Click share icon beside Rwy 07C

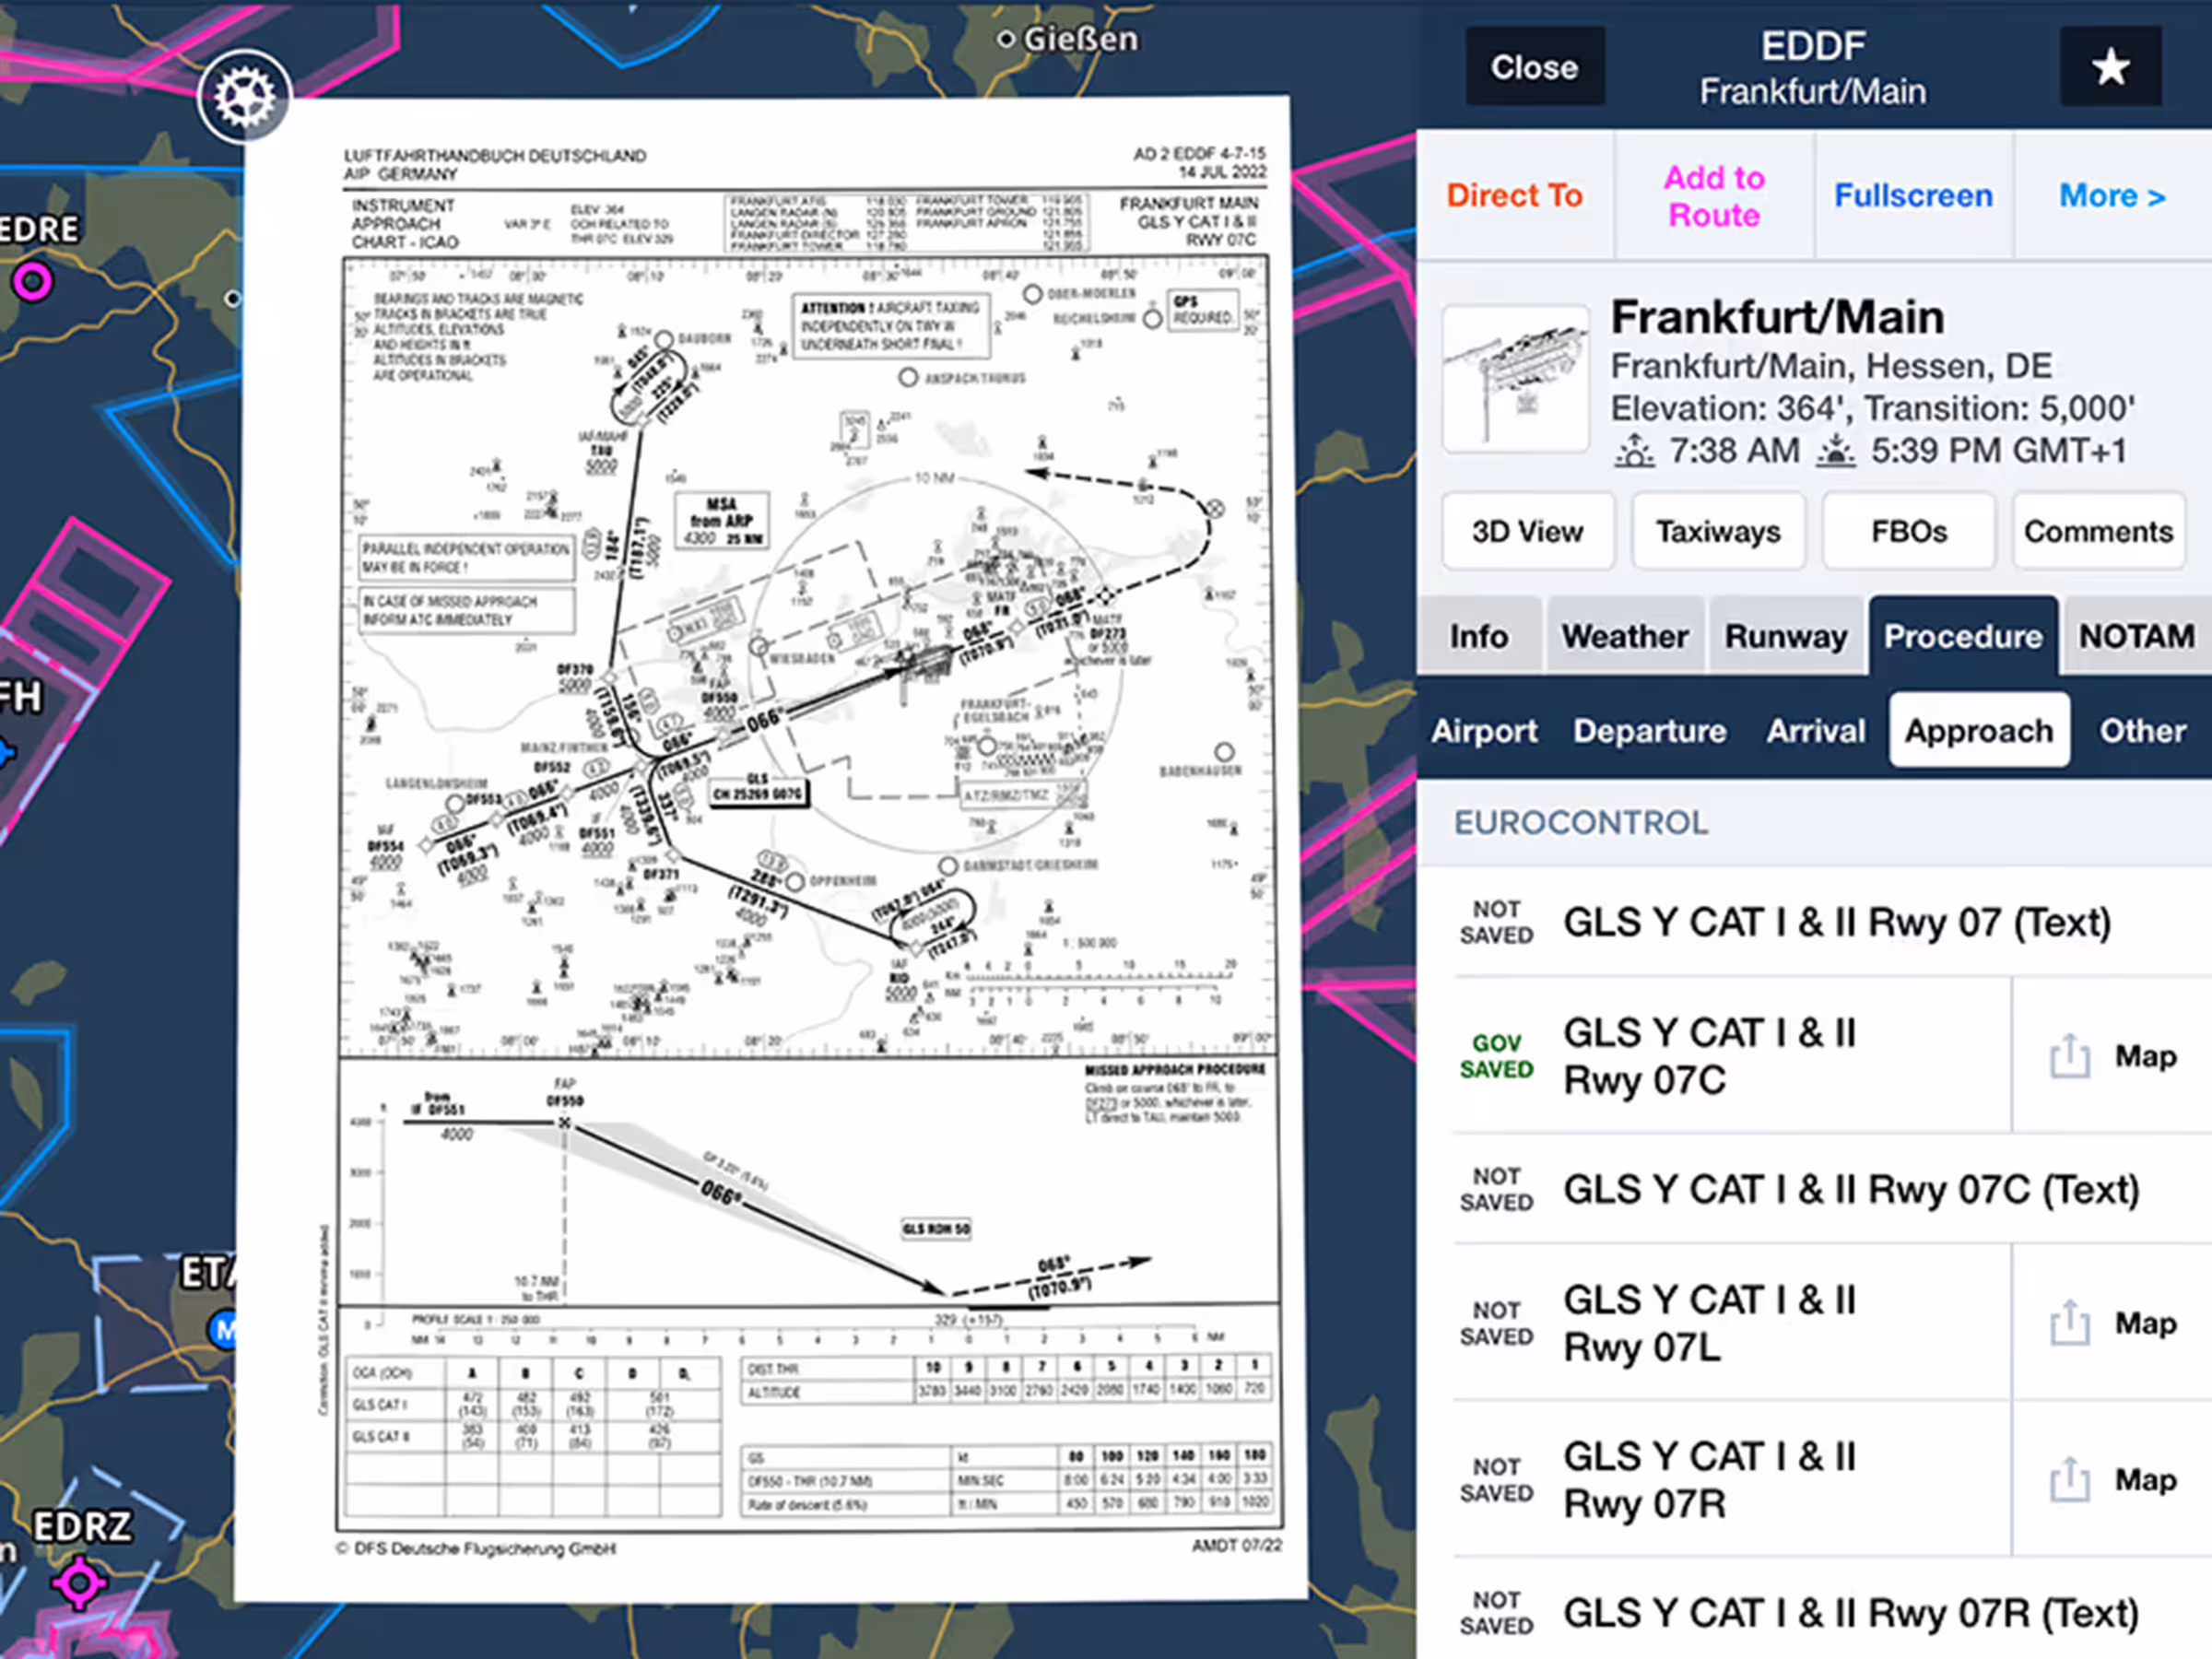pos(2069,1056)
